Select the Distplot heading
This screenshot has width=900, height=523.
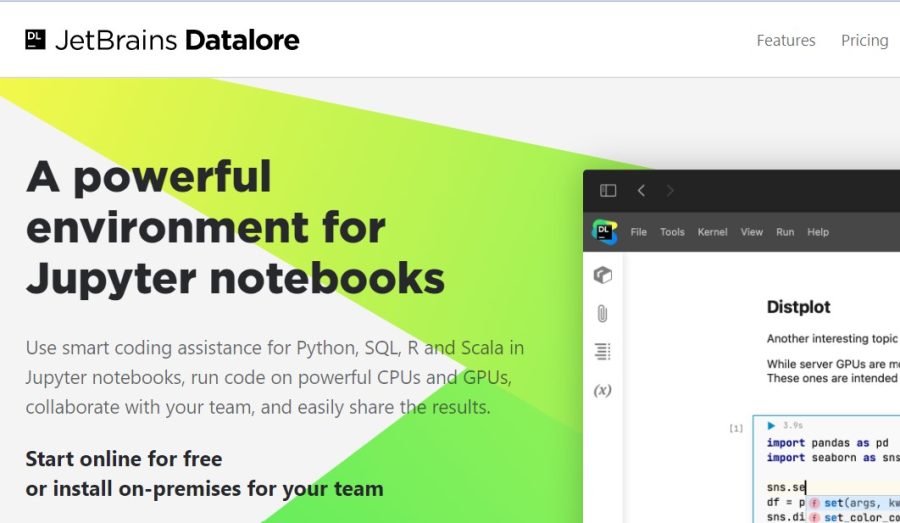(x=798, y=307)
